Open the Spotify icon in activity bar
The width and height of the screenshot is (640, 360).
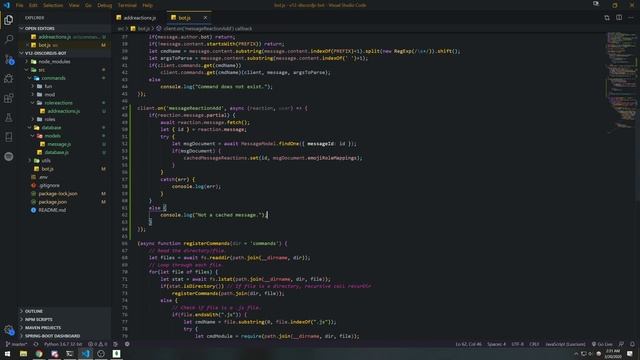9,156
